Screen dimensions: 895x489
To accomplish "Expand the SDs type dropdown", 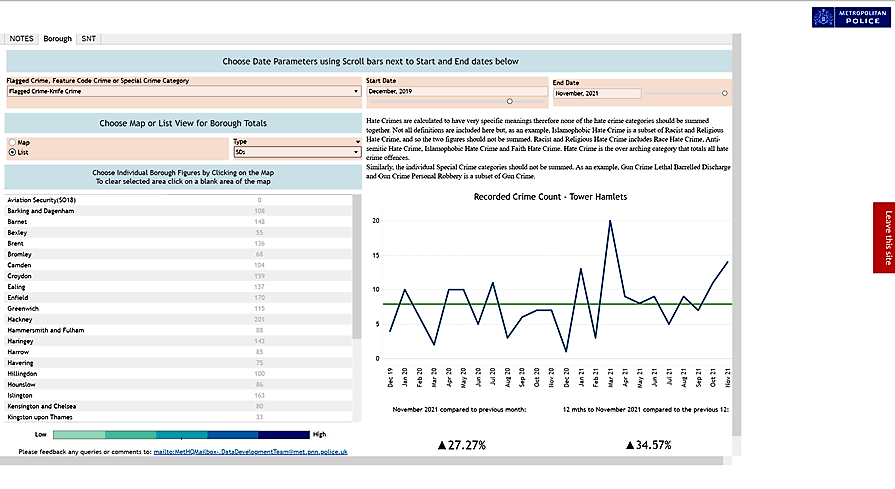I will click(x=296, y=153).
